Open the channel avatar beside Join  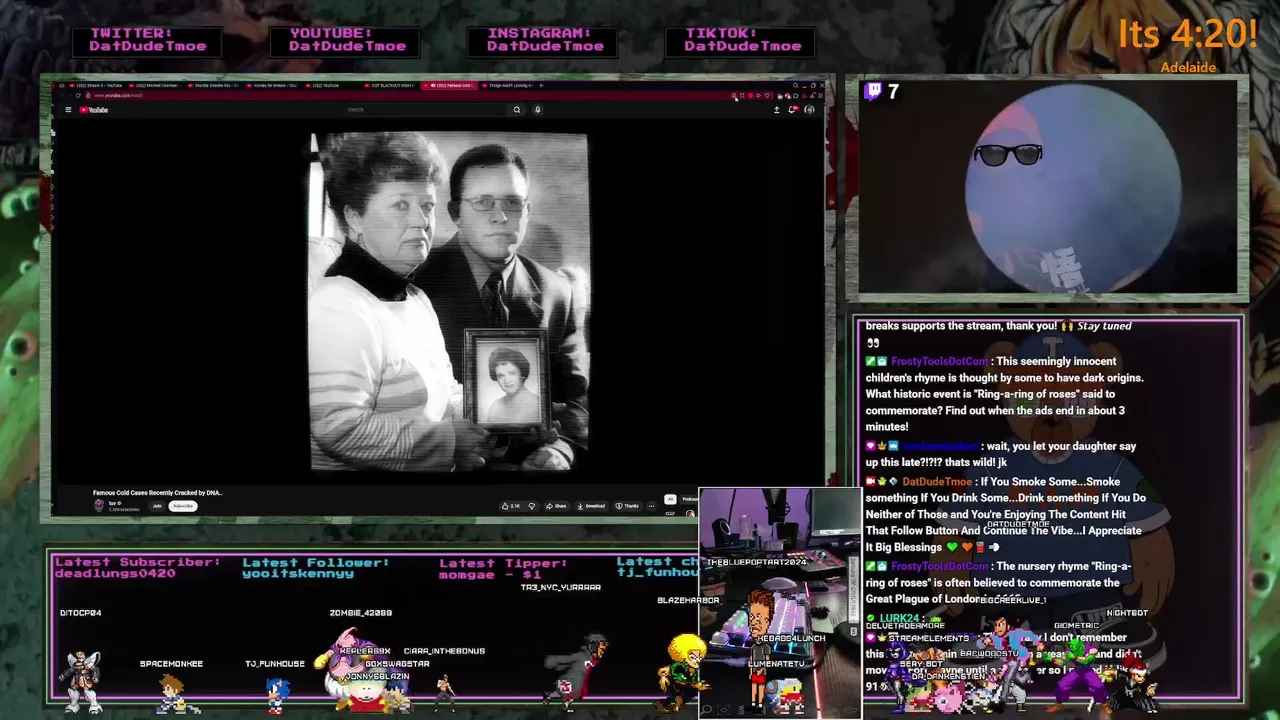tap(98, 505)
